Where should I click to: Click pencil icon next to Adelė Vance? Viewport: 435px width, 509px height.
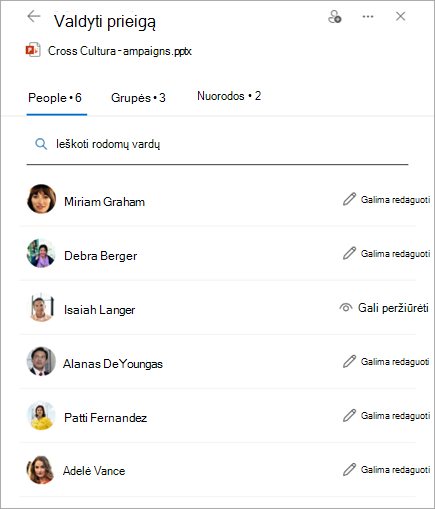click(x=349, y=469)
